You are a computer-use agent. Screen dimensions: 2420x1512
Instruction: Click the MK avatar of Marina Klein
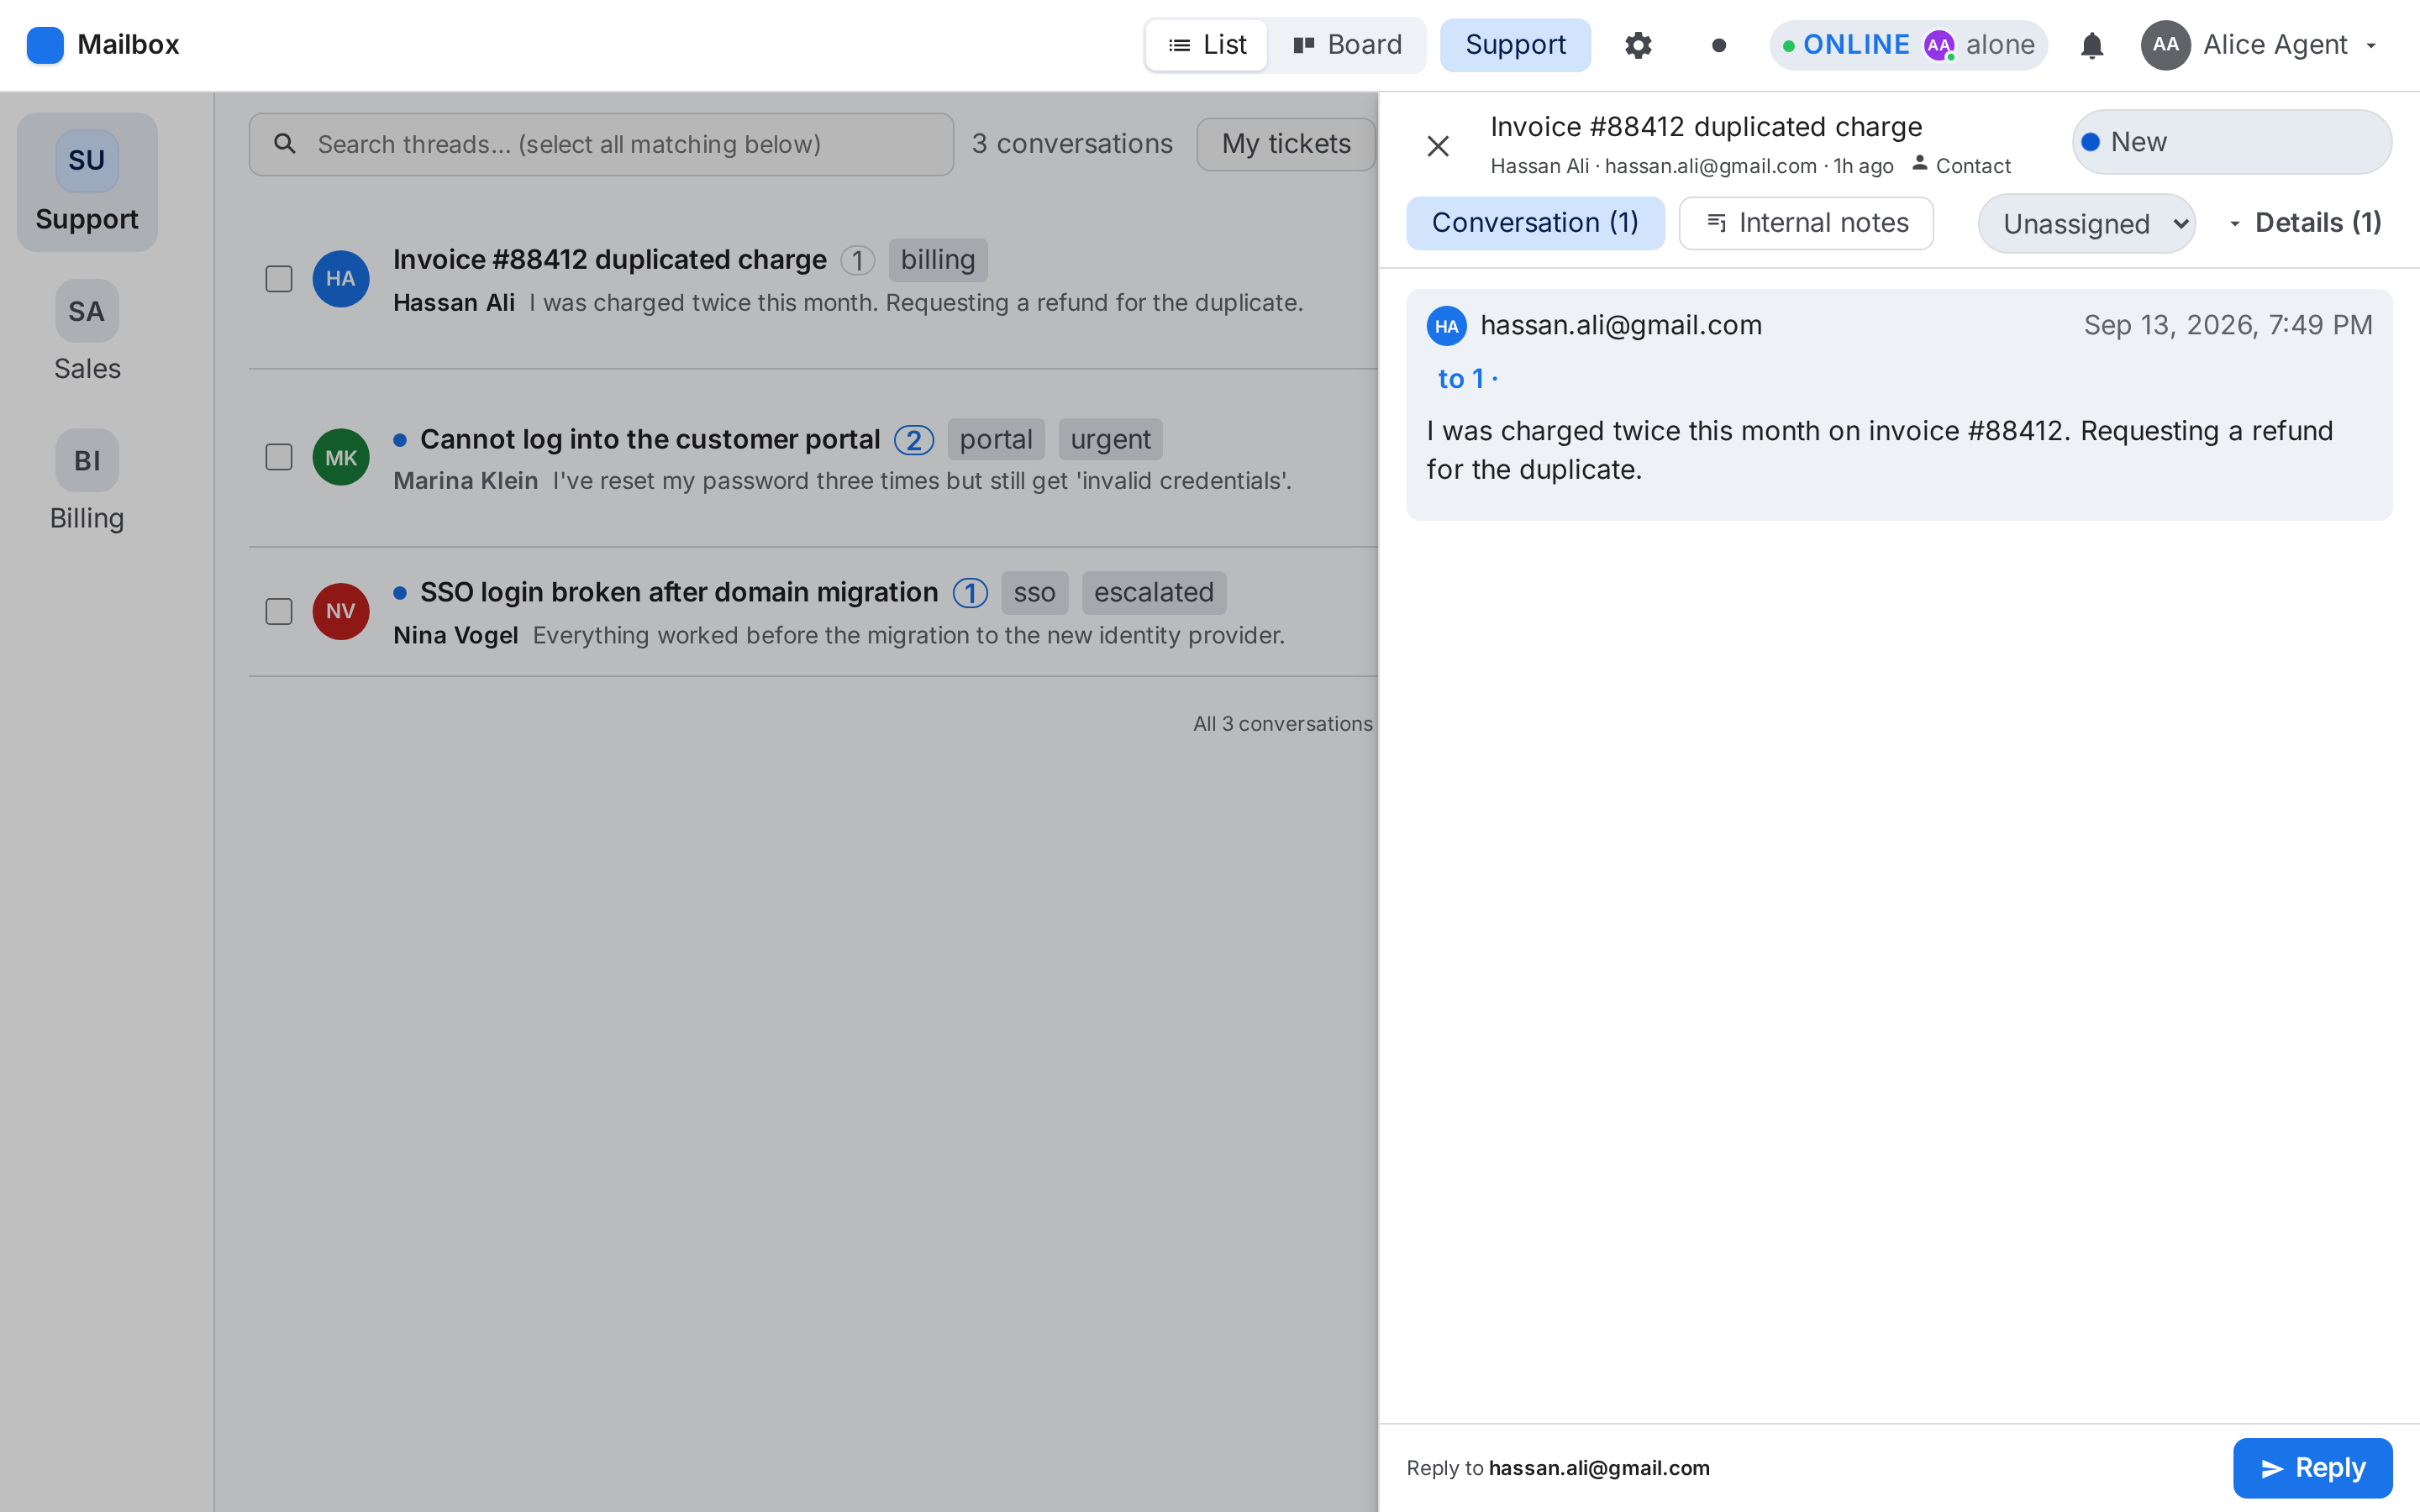[340, 458]
